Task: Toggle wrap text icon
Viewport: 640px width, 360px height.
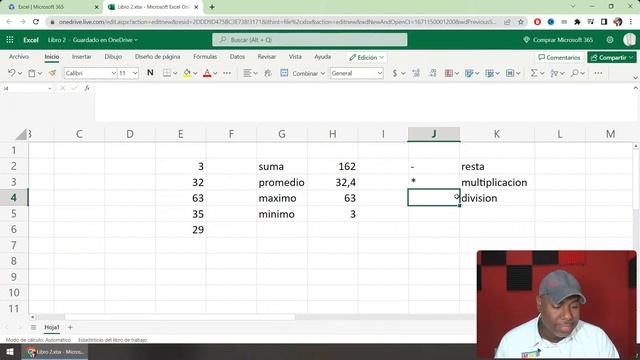Action: pos(268,73)
